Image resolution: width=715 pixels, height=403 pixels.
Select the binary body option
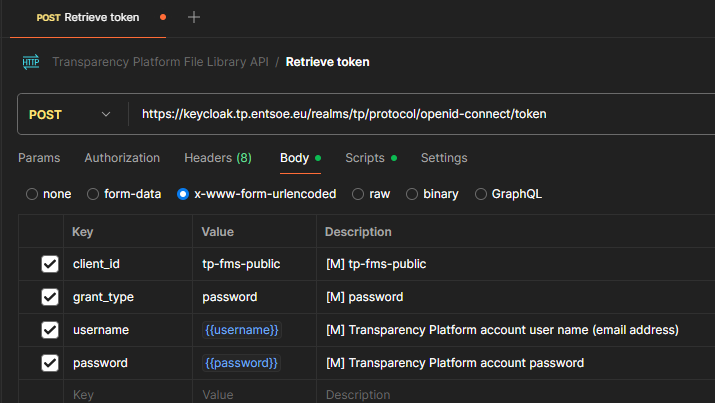tap(412, 194)
